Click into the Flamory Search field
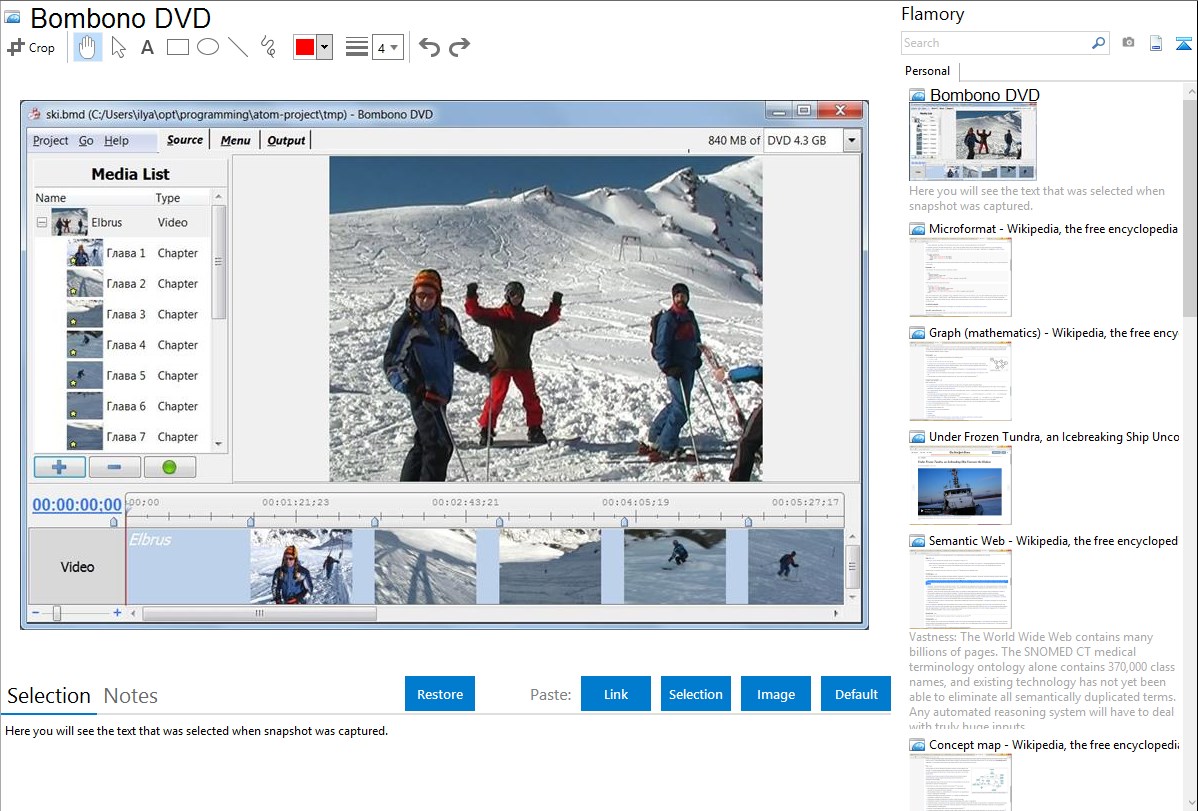Image resolution: width=1198 pixels, height=811 pixels. click(x=995, y=43)
